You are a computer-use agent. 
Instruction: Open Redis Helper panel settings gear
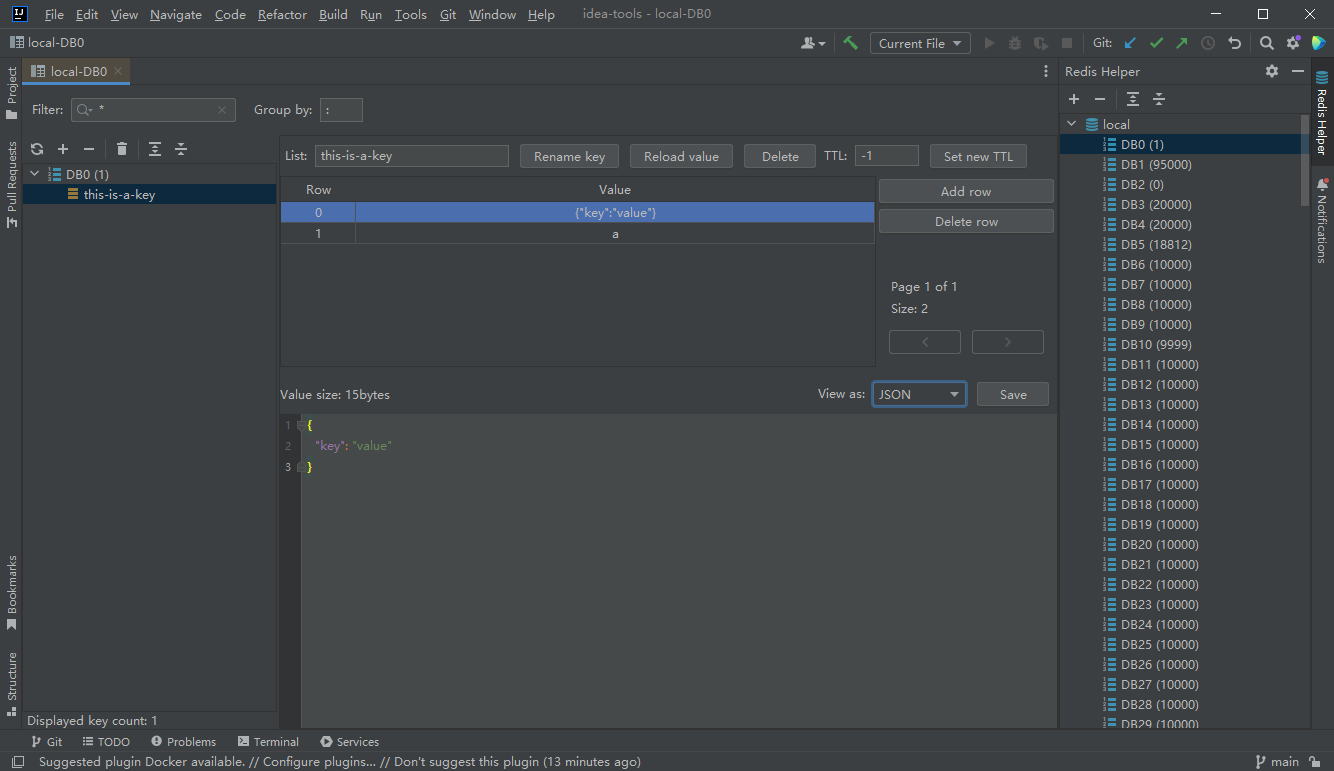[1272, 71]
